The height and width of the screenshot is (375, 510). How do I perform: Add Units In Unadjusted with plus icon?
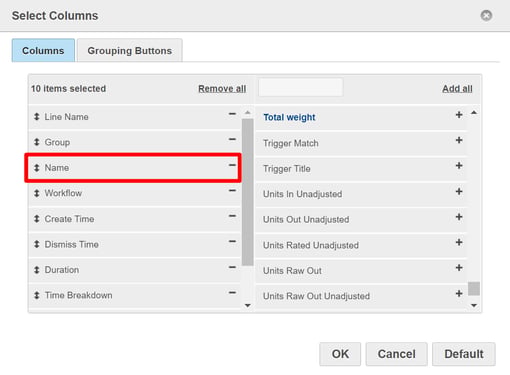click(459, 192)
